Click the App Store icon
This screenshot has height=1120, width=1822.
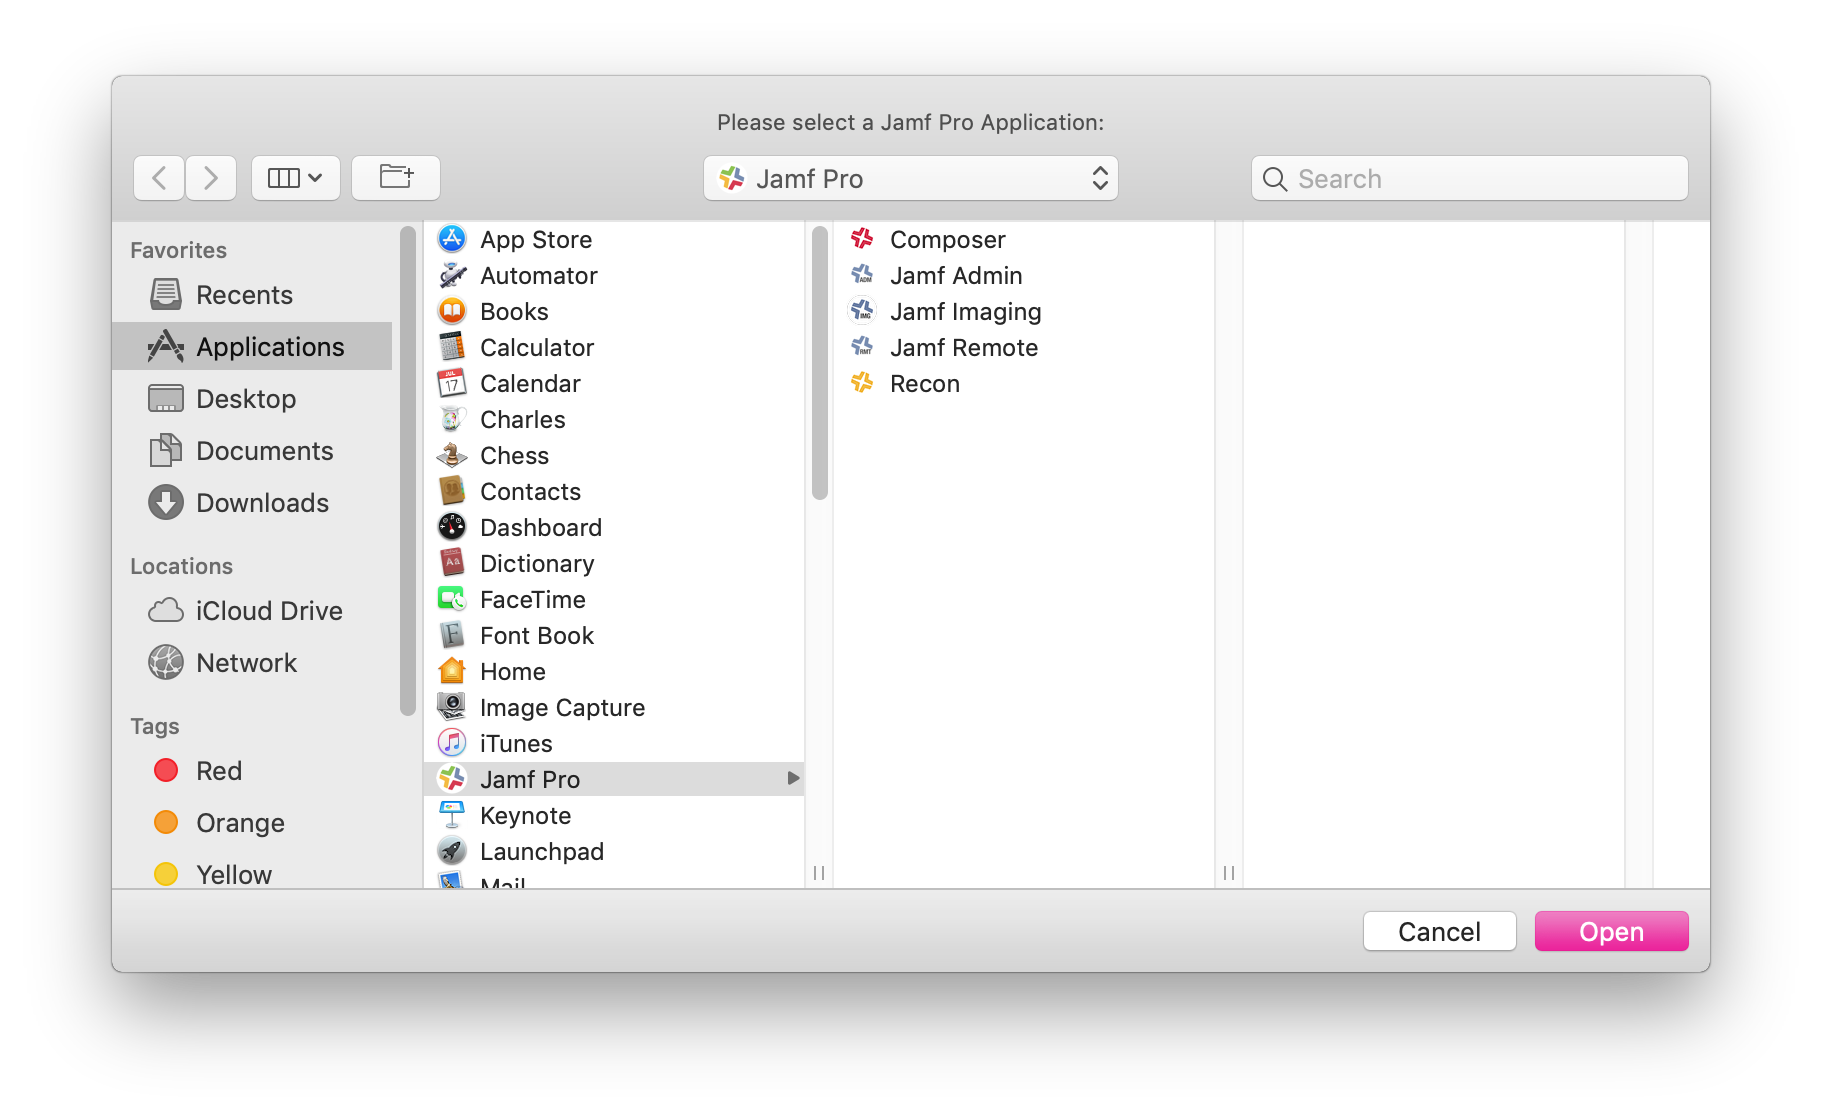coord(452,239)
